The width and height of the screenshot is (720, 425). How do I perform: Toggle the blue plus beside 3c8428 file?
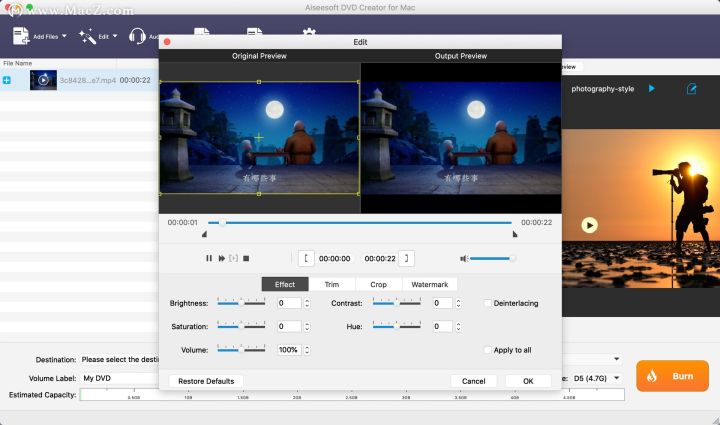[7, 80]
